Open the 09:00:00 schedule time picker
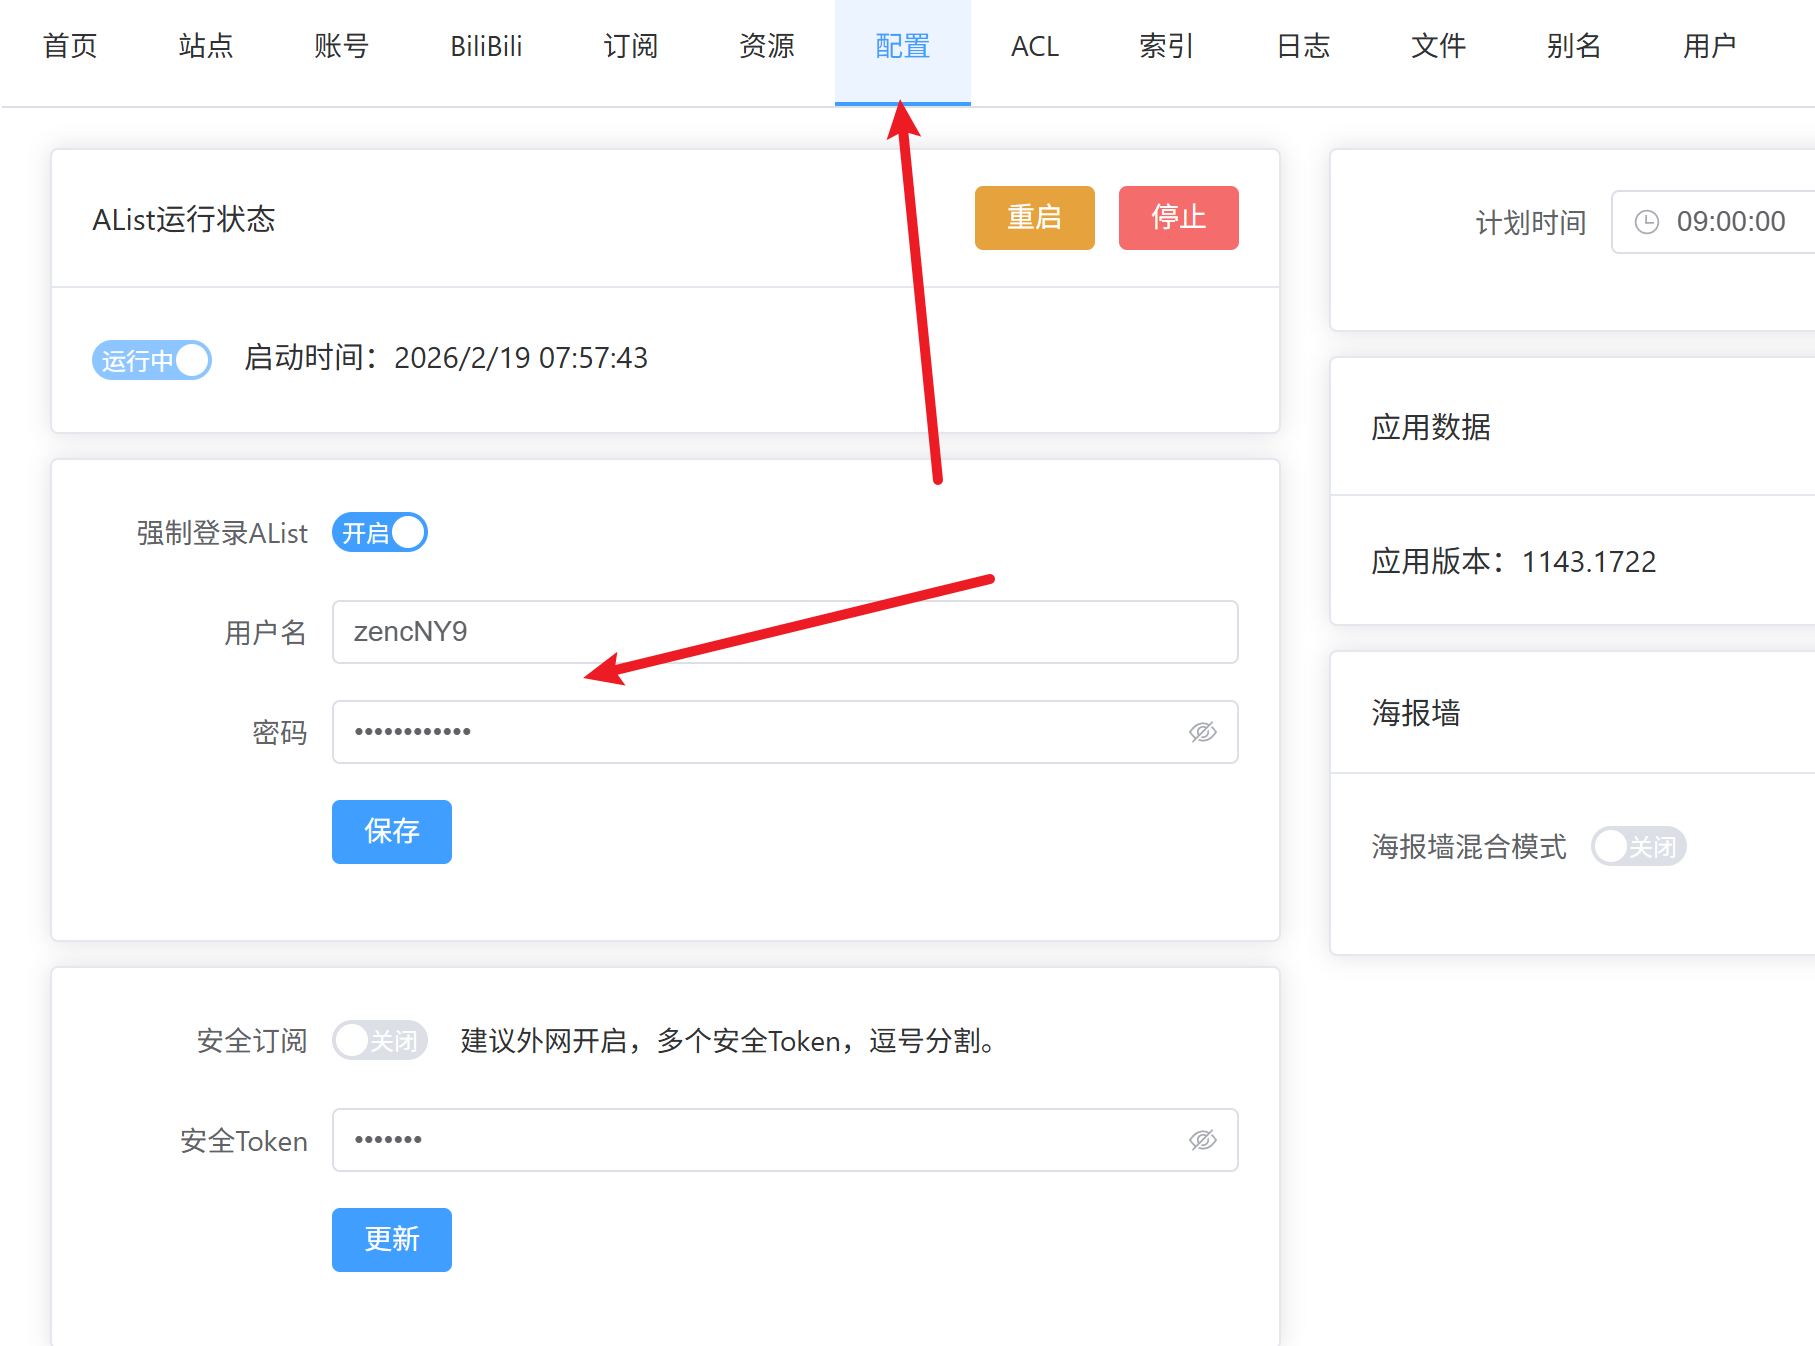 pos(1730,222)
